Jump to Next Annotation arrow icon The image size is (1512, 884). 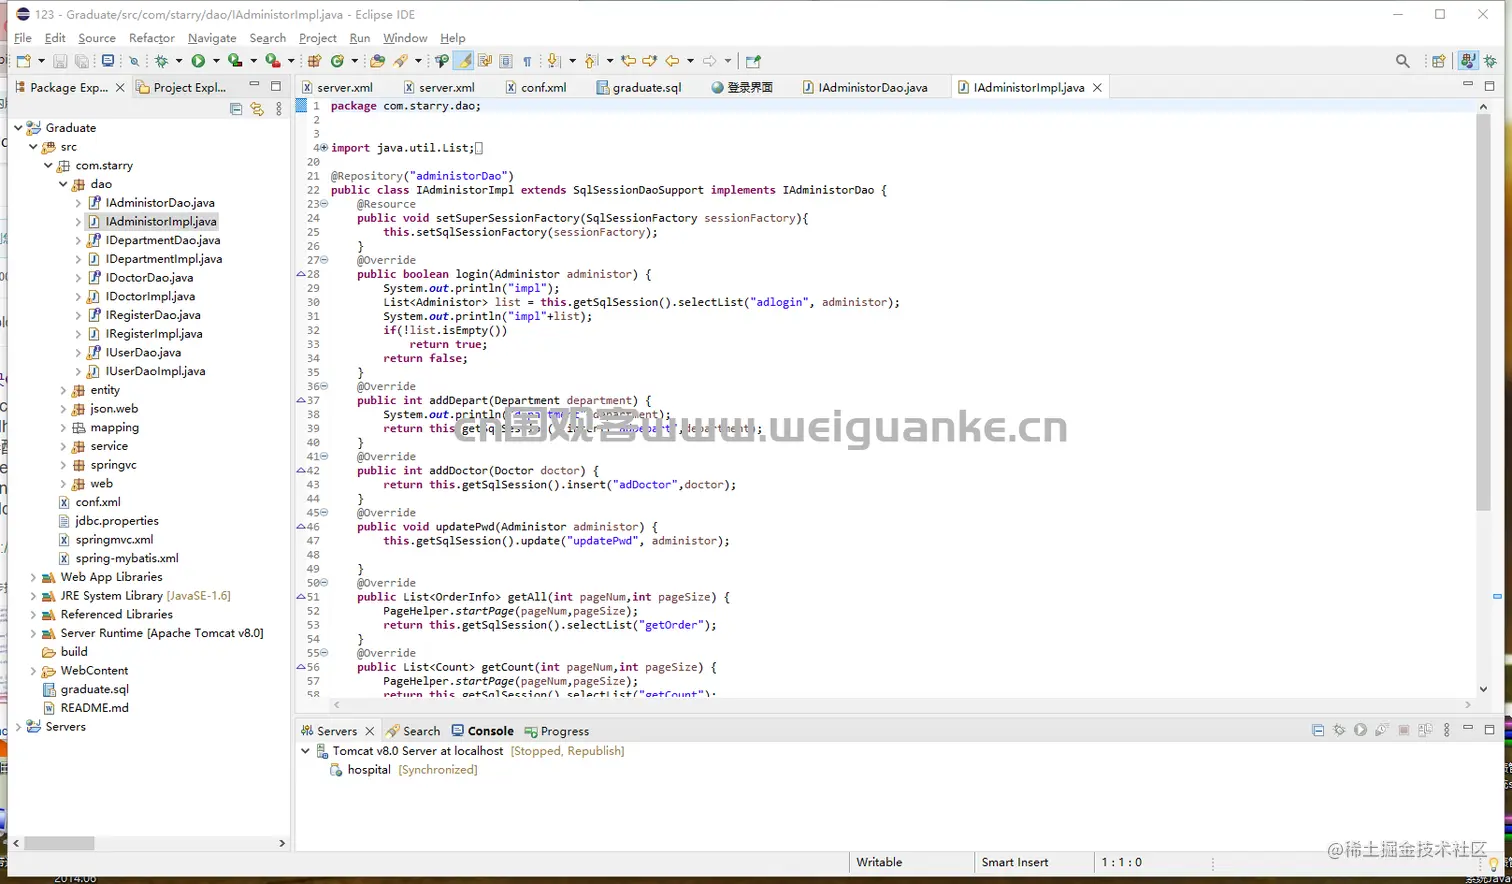552,61
